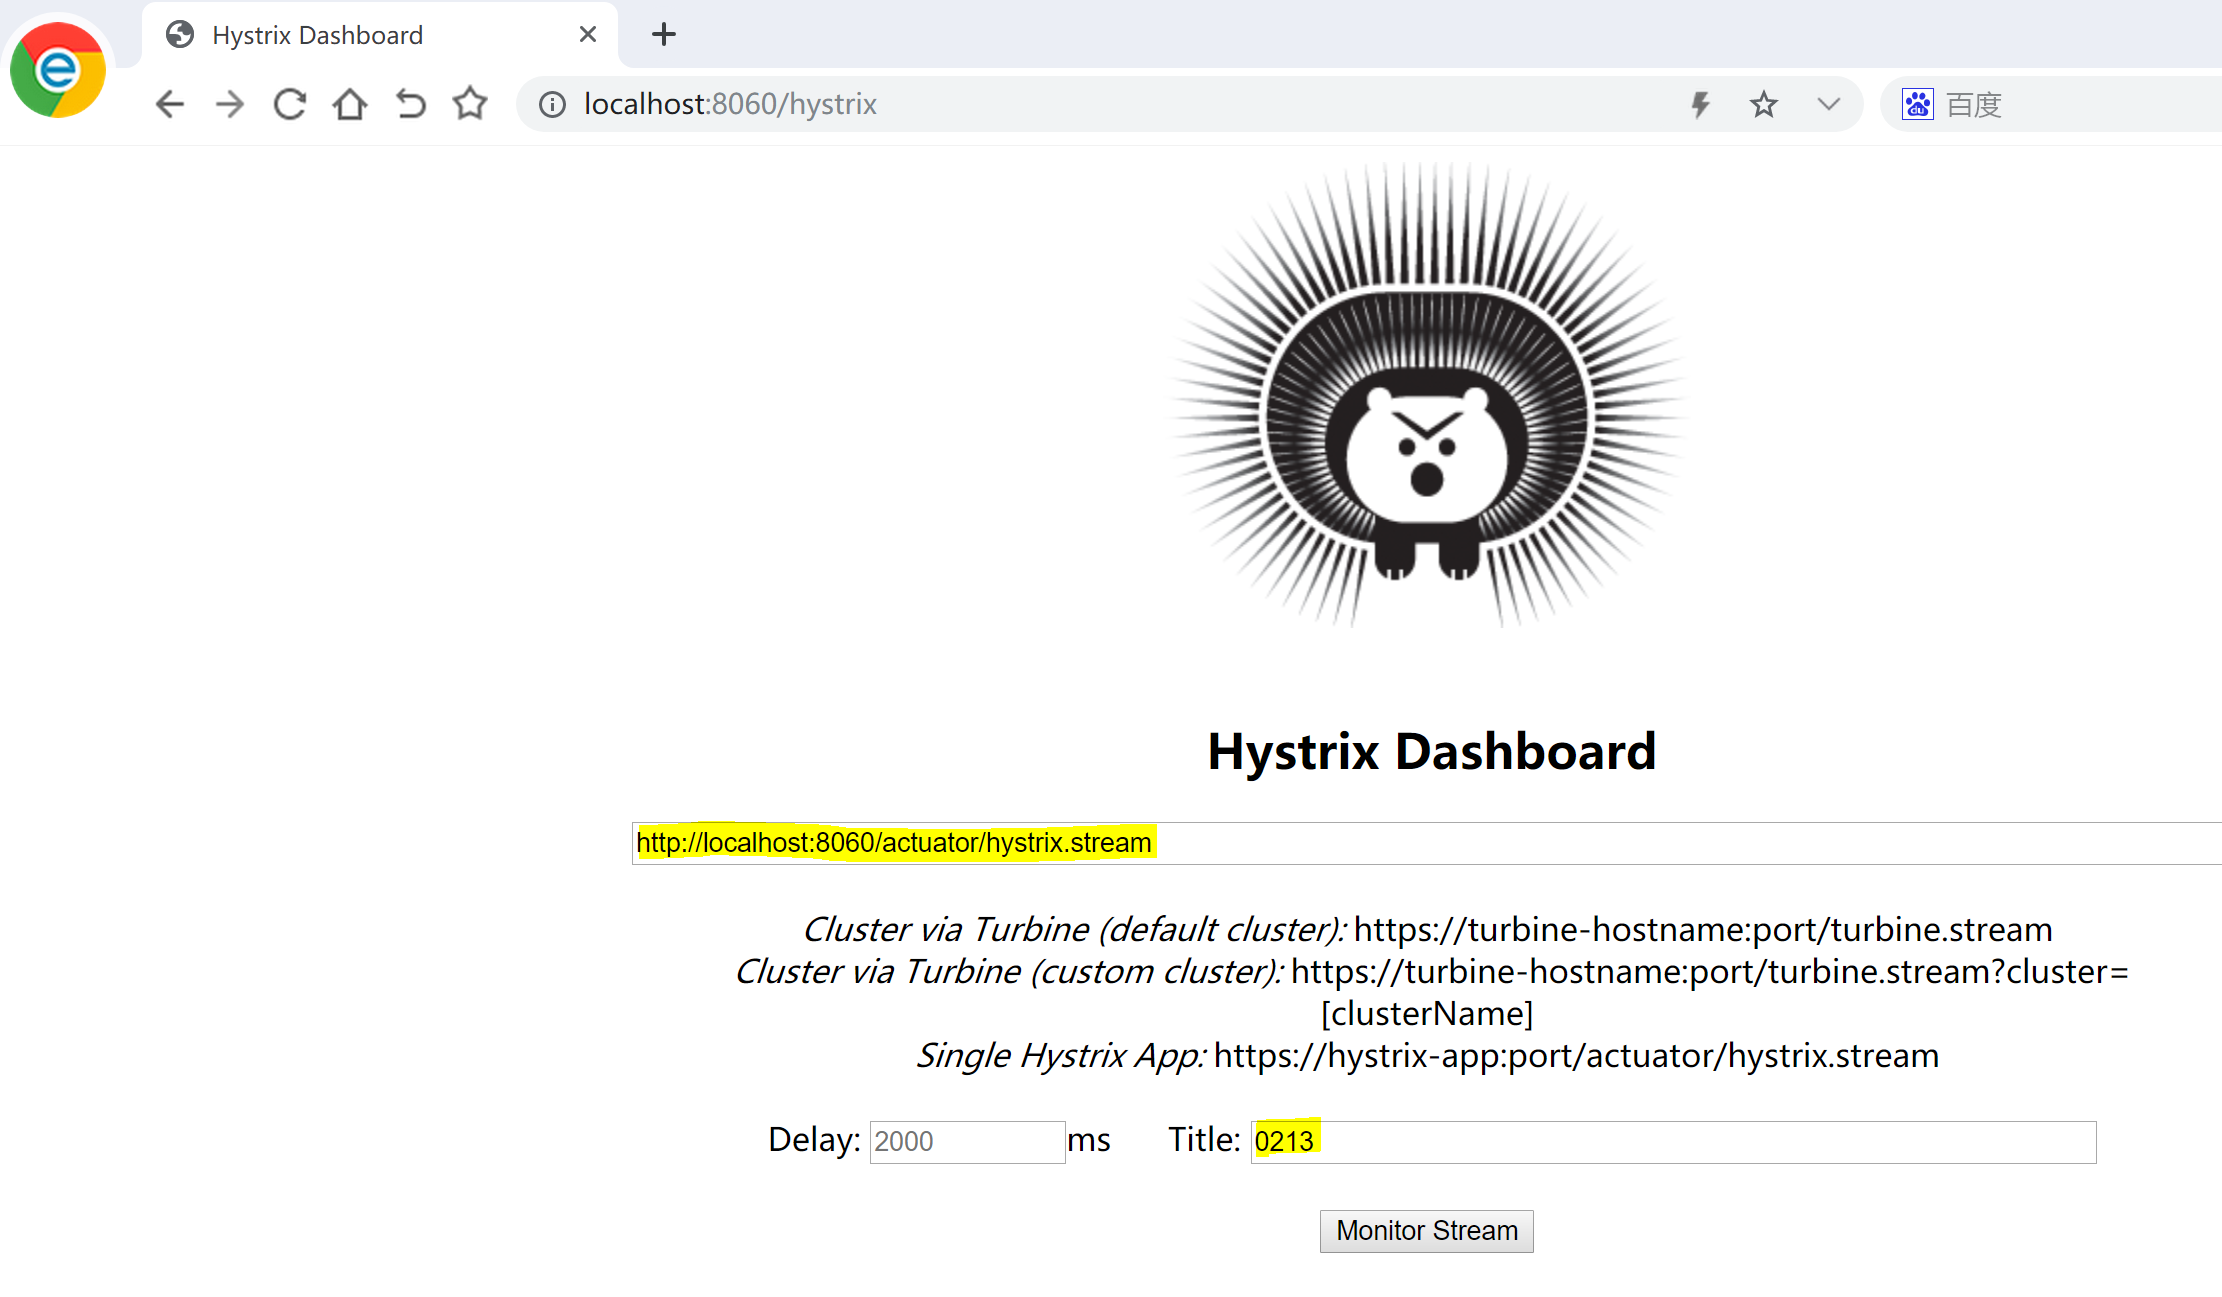Click the Baidu paw search engine icon

(x=1917, y=104)
